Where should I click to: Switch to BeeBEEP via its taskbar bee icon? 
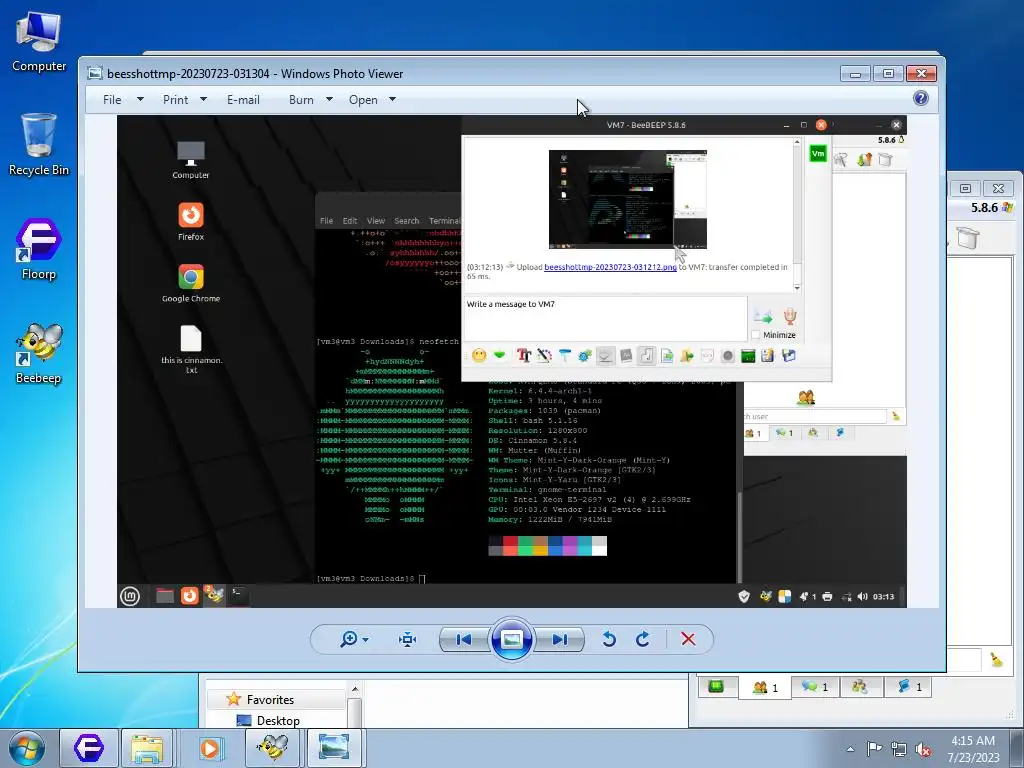[272, 748]
